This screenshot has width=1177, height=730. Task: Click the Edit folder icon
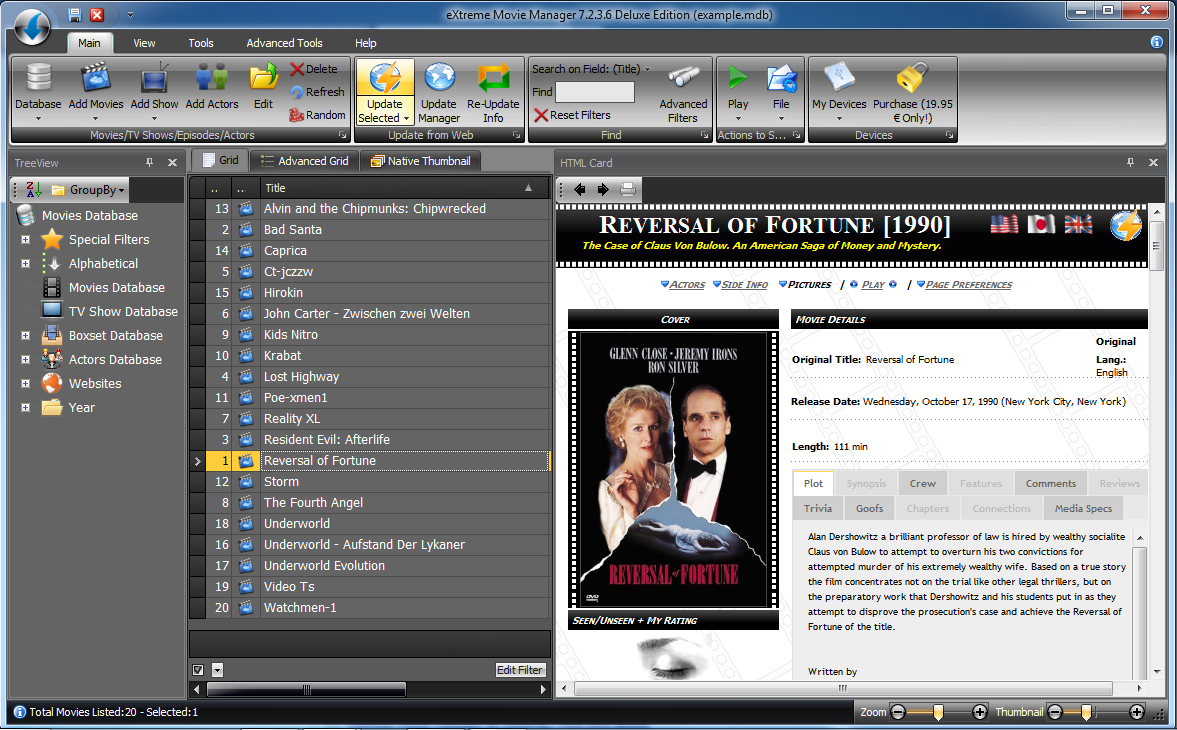(x=263, y=78)
